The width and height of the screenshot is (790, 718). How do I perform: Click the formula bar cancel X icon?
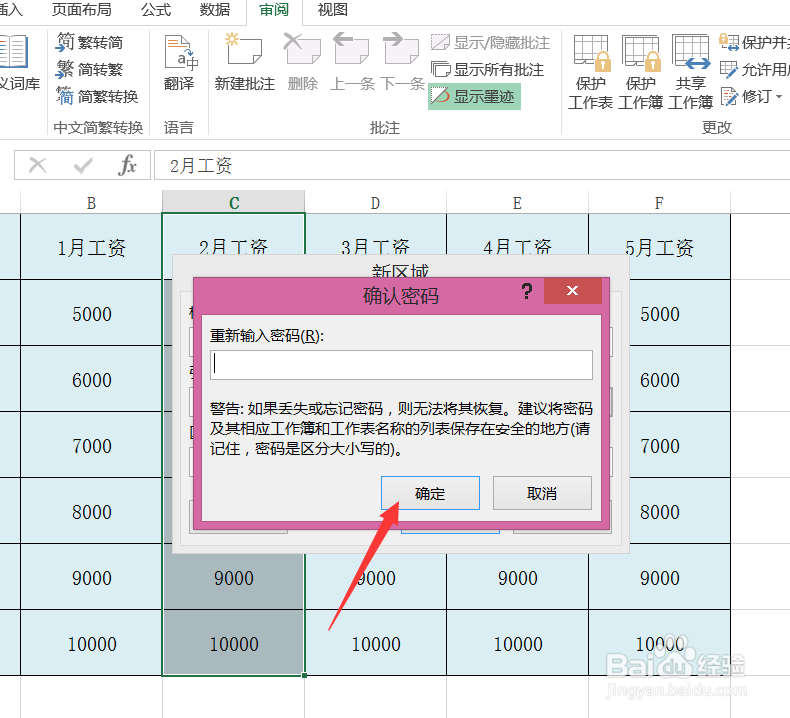(38, 165)
